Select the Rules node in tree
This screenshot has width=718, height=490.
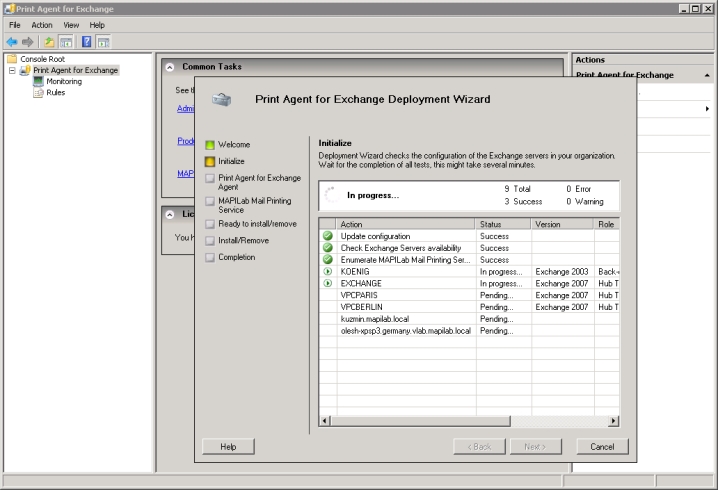pos(55,92)
